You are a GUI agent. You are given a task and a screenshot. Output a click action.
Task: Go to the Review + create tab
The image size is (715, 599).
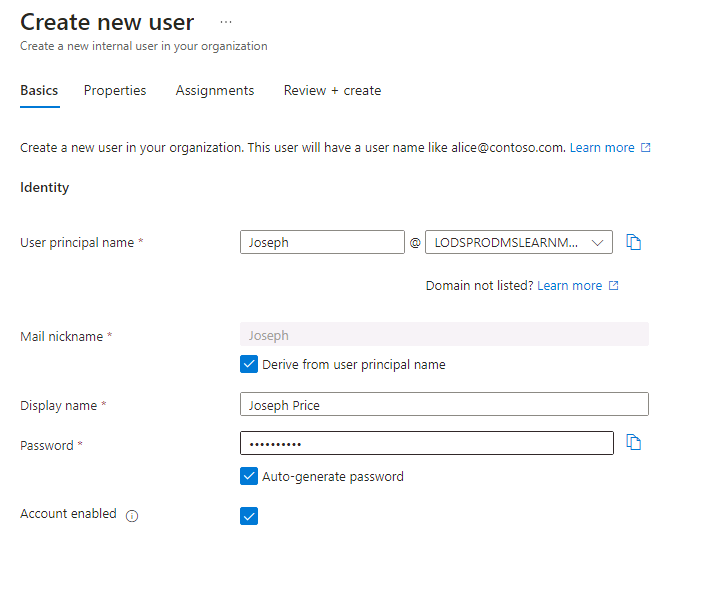coord(332,90)
